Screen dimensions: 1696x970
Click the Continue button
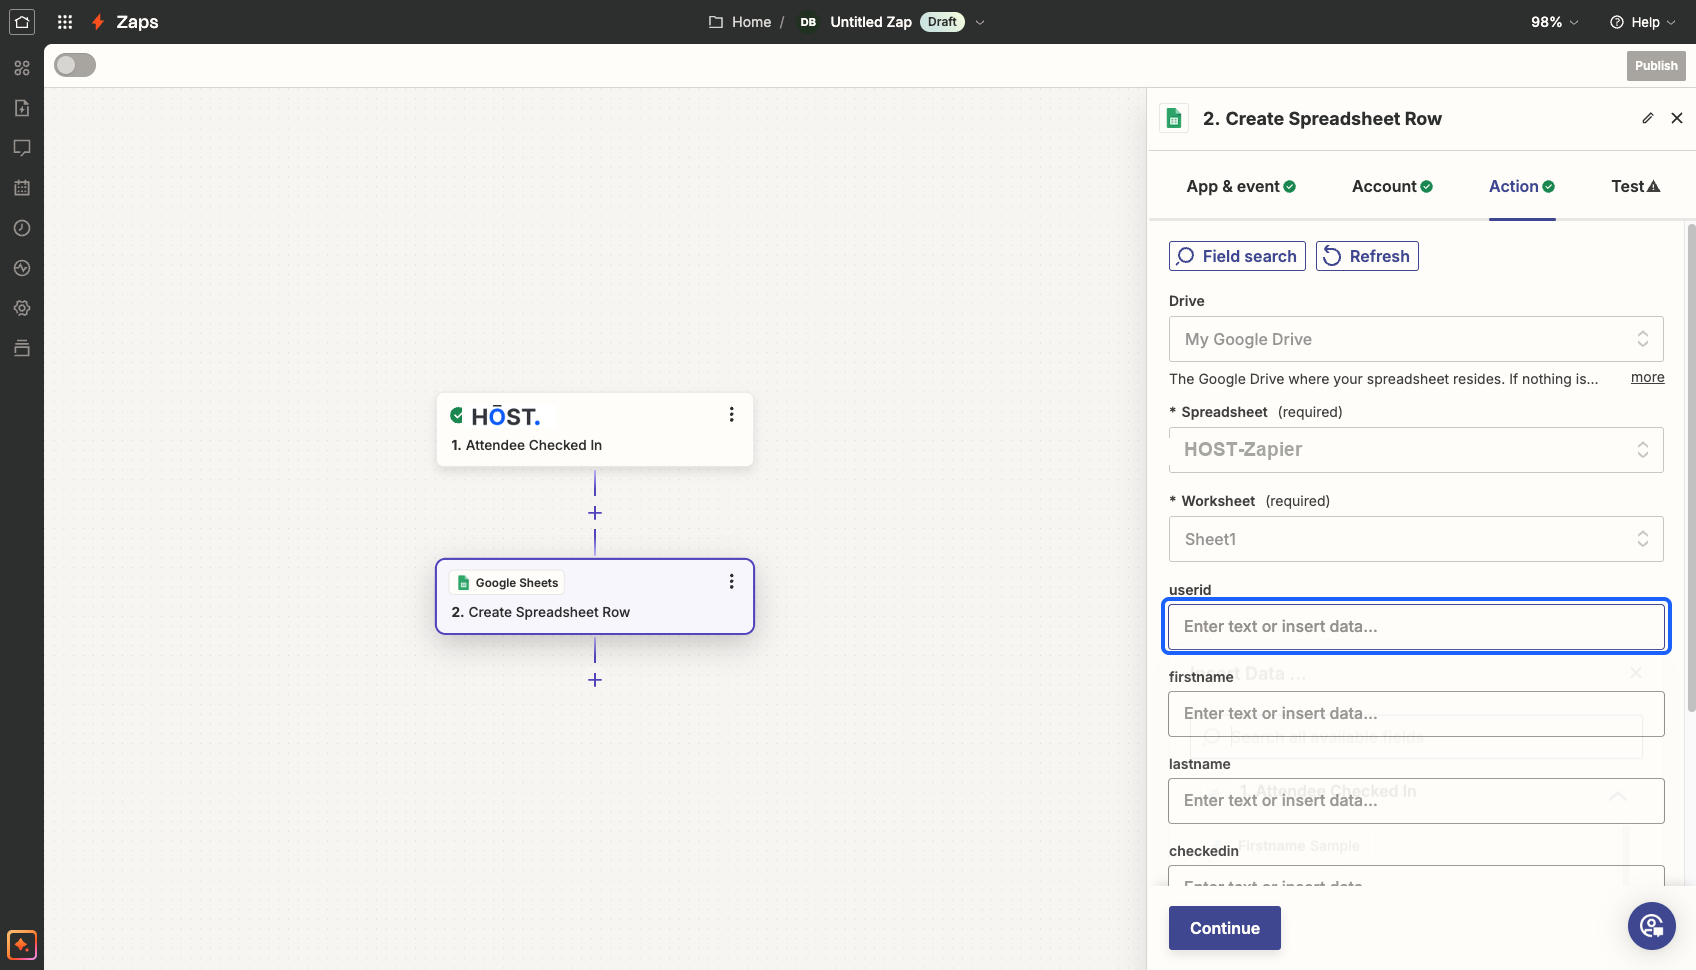1225,928
